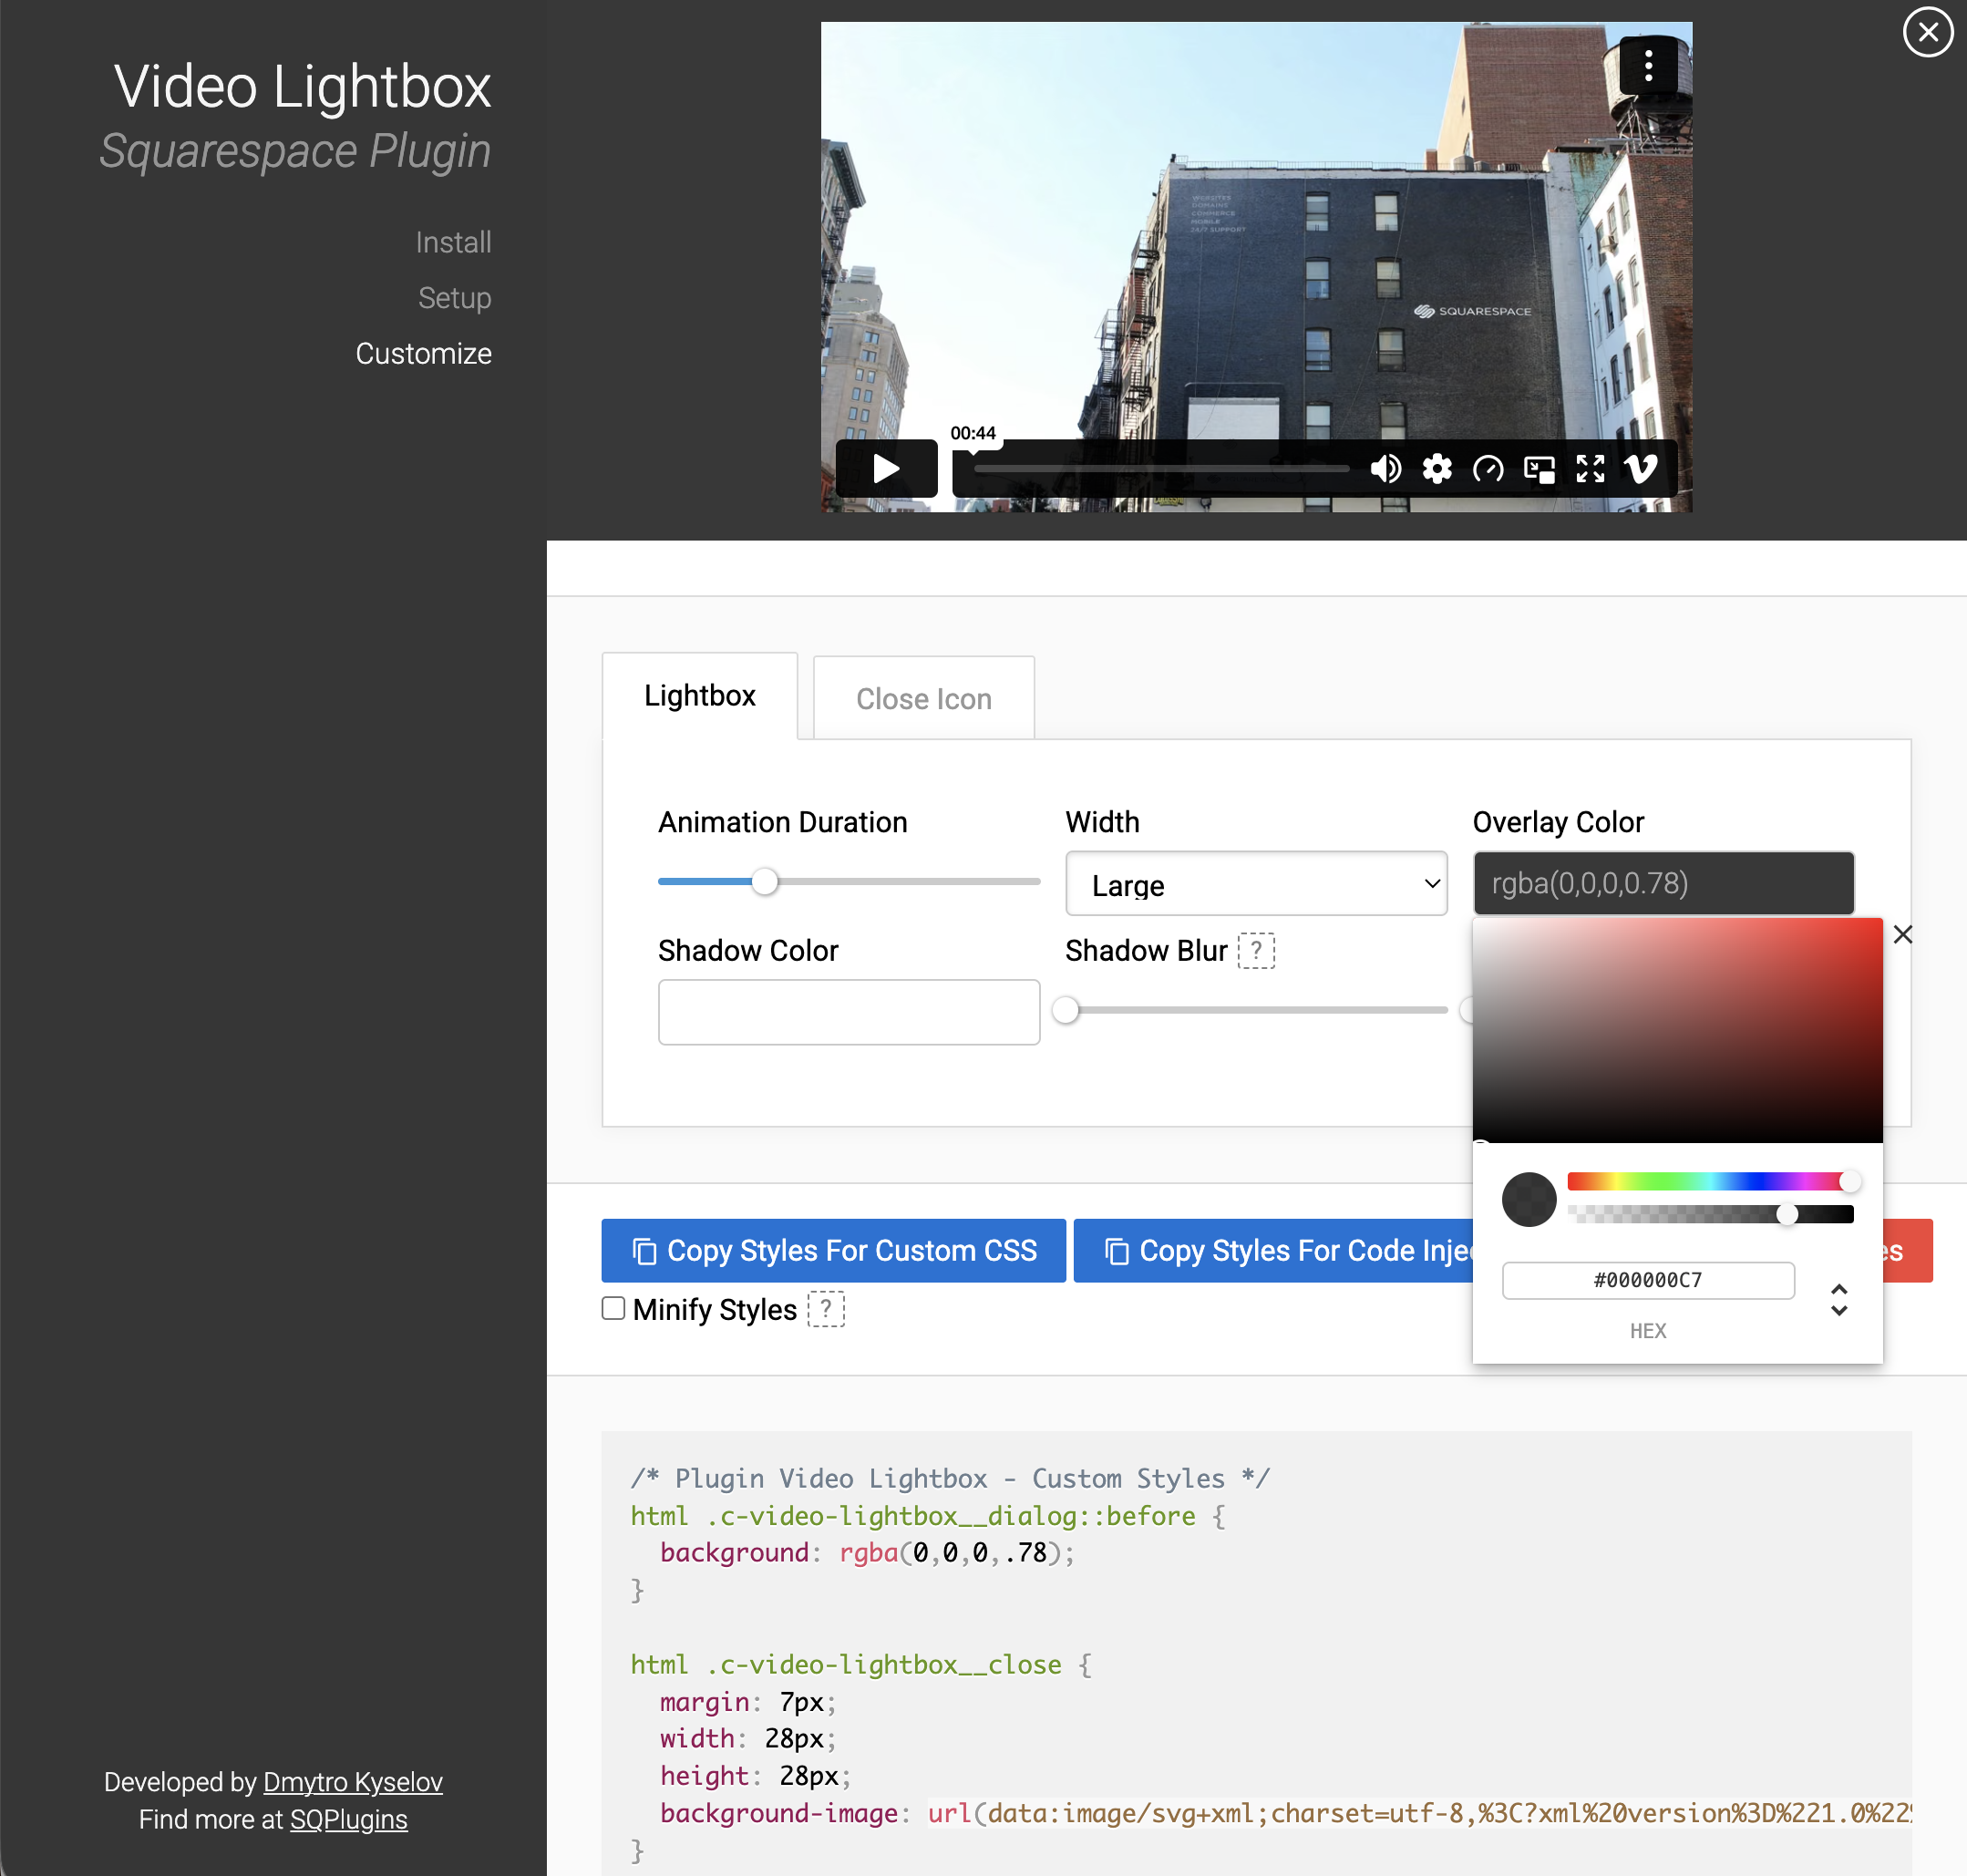Click the video progress bar
The height and width of the screenshot is (1876, 1967).
click(x=1161, y=468)
